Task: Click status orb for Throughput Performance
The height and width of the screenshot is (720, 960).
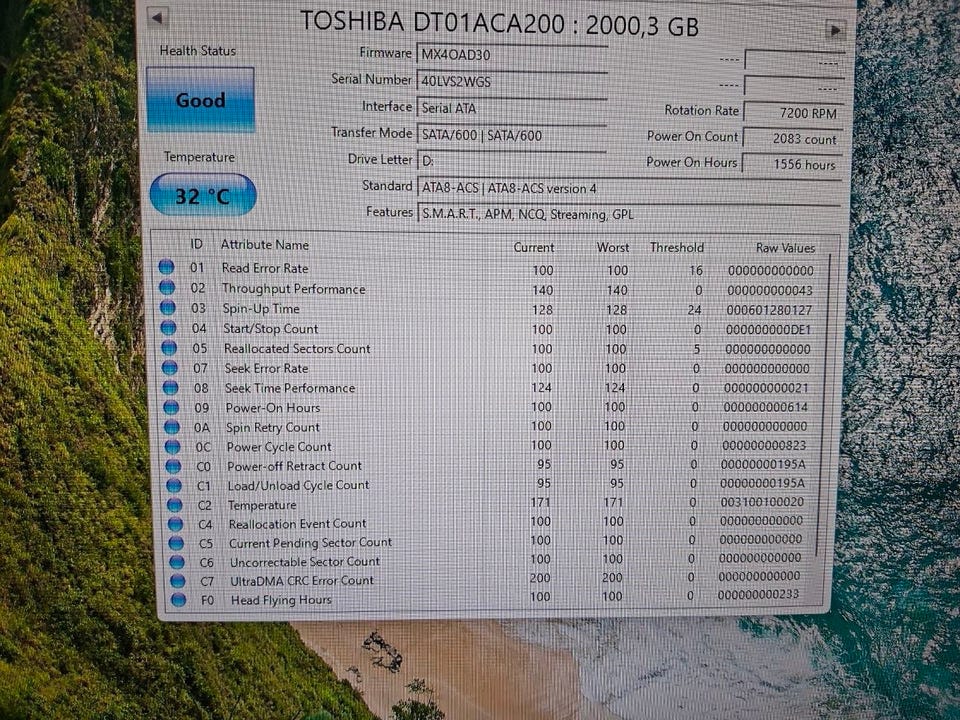Action: coord(167,287)
